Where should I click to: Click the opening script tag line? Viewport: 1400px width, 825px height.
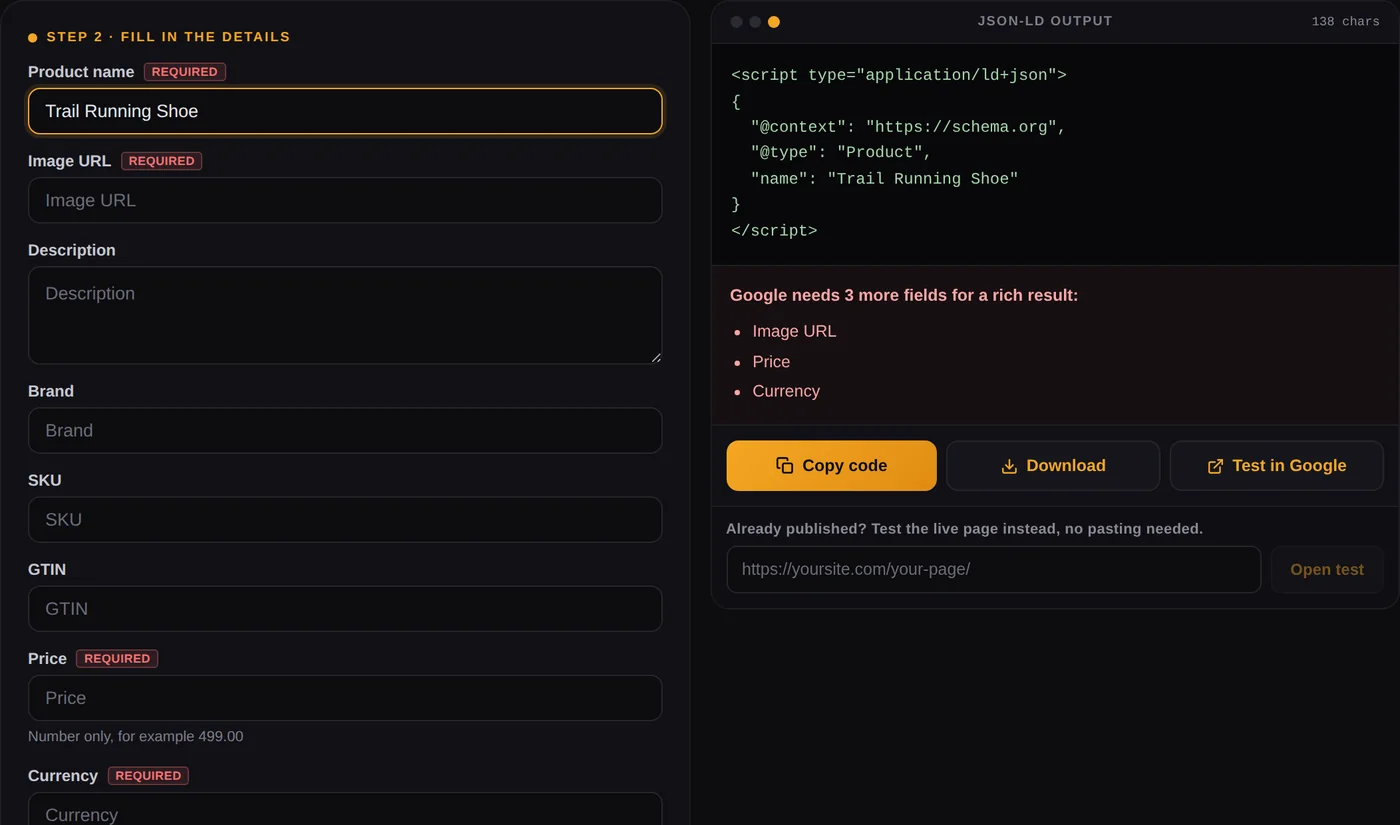pos(899,75)
